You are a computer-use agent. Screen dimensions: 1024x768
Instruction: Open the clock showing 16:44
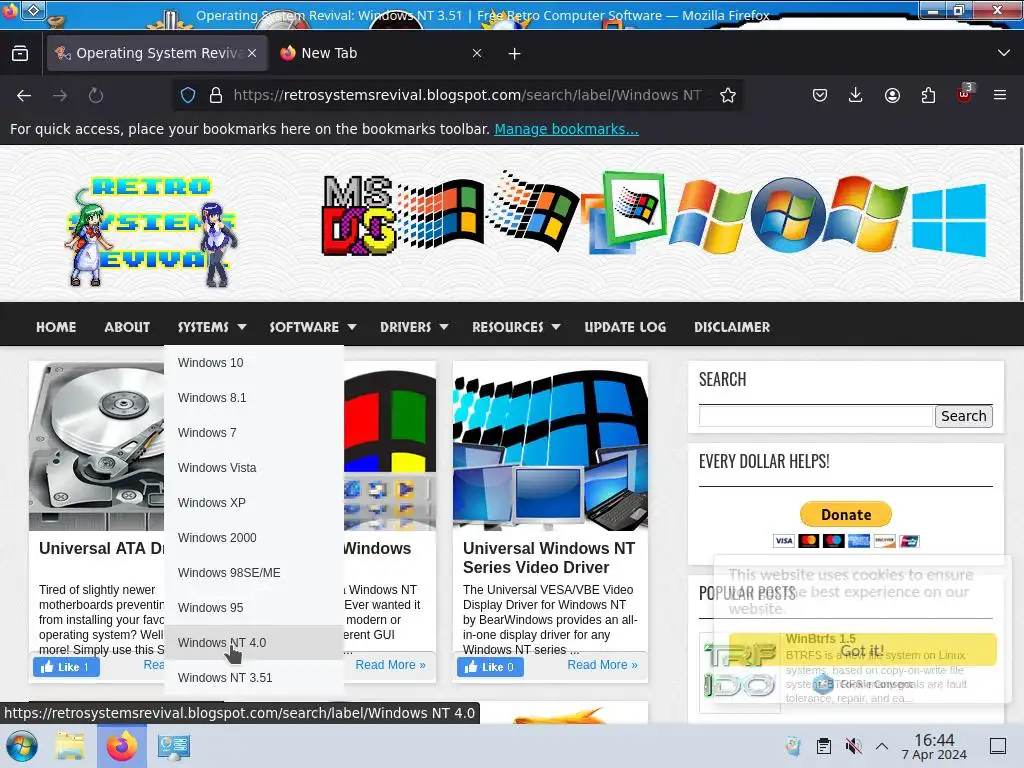pos(934,746)
